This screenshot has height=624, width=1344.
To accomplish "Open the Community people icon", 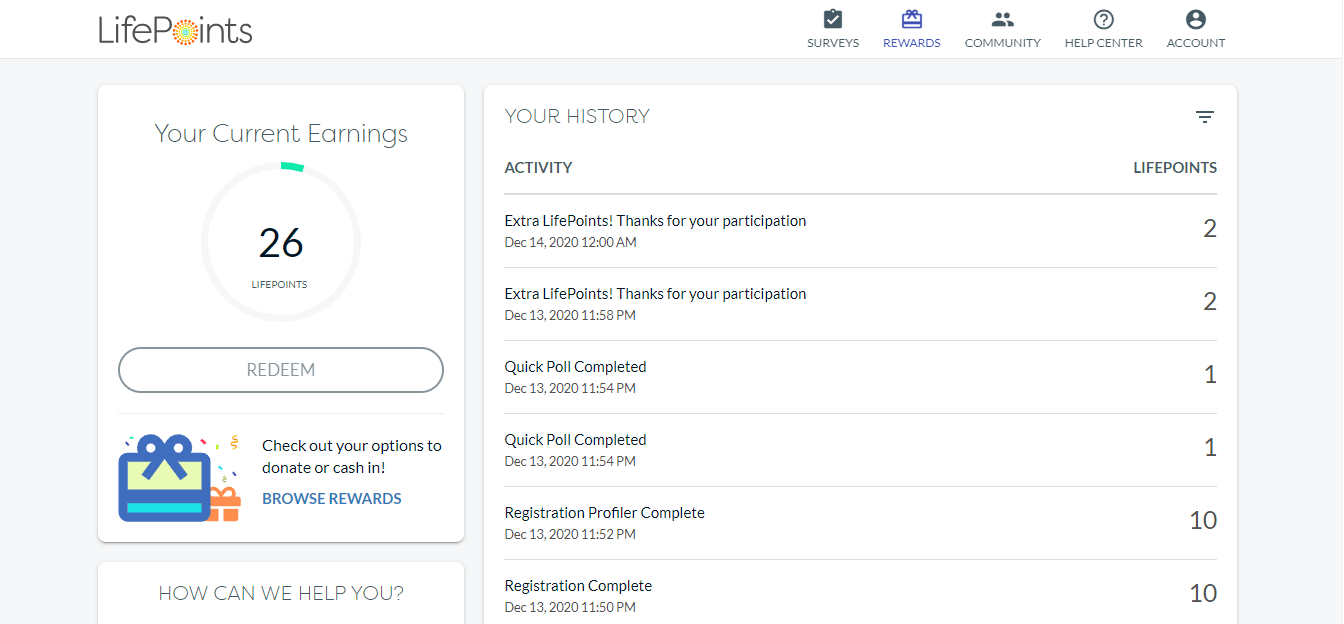I will (x=1002, y=19).
